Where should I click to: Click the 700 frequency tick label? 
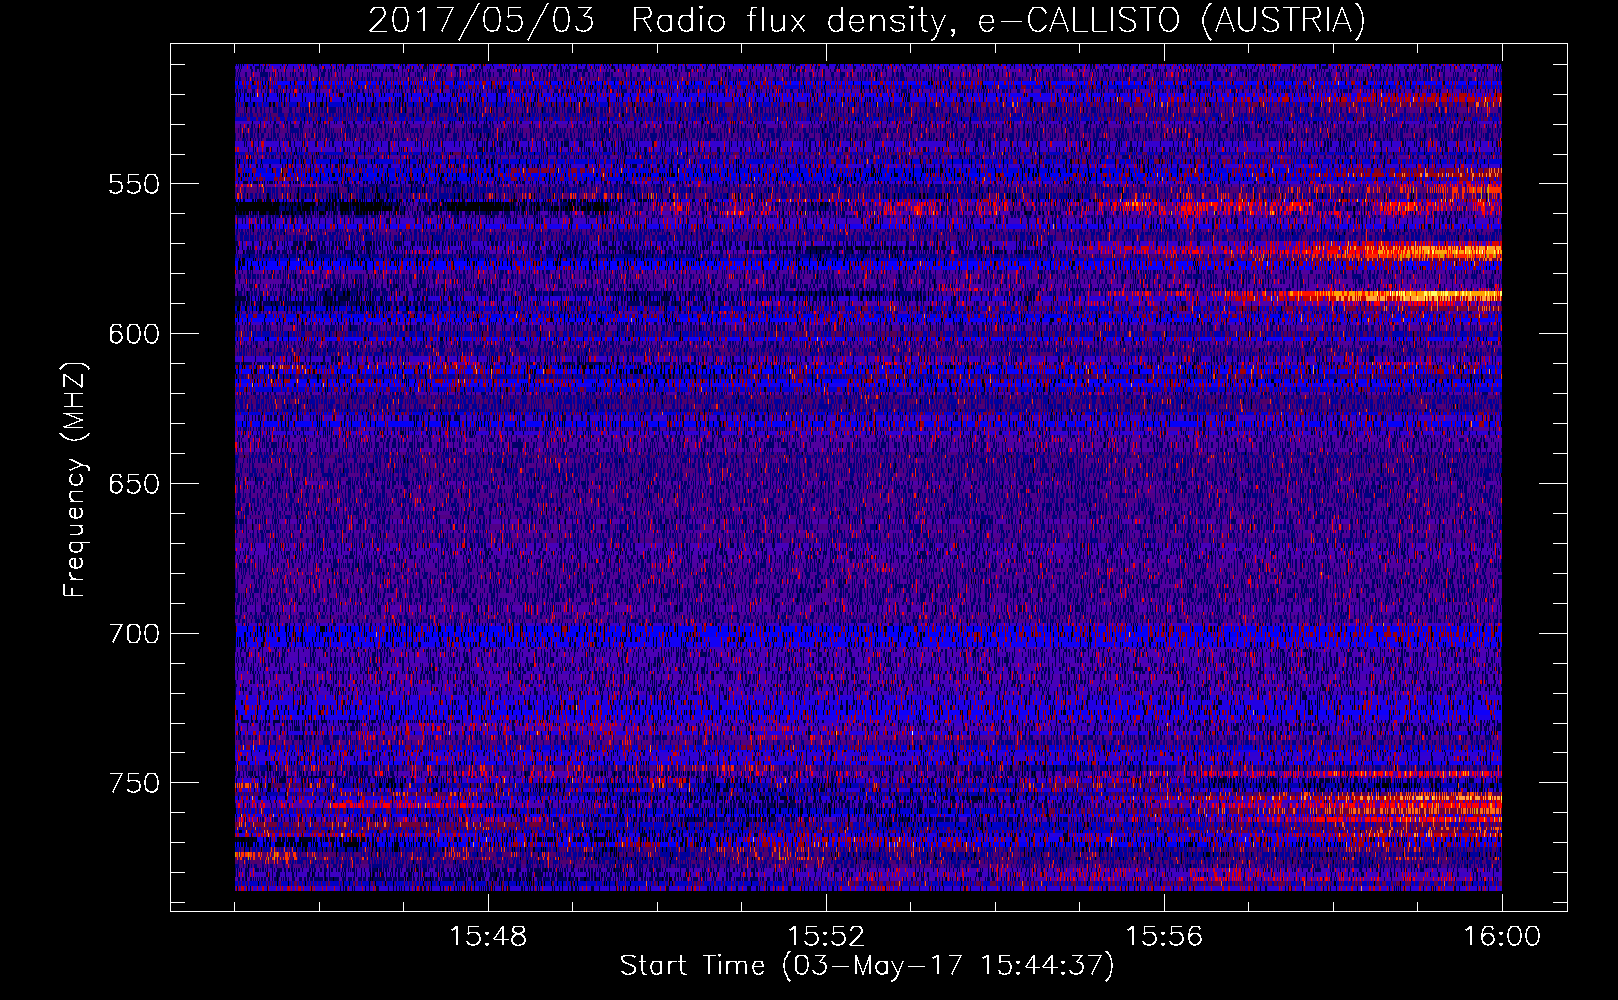click(x=134, y=633)
